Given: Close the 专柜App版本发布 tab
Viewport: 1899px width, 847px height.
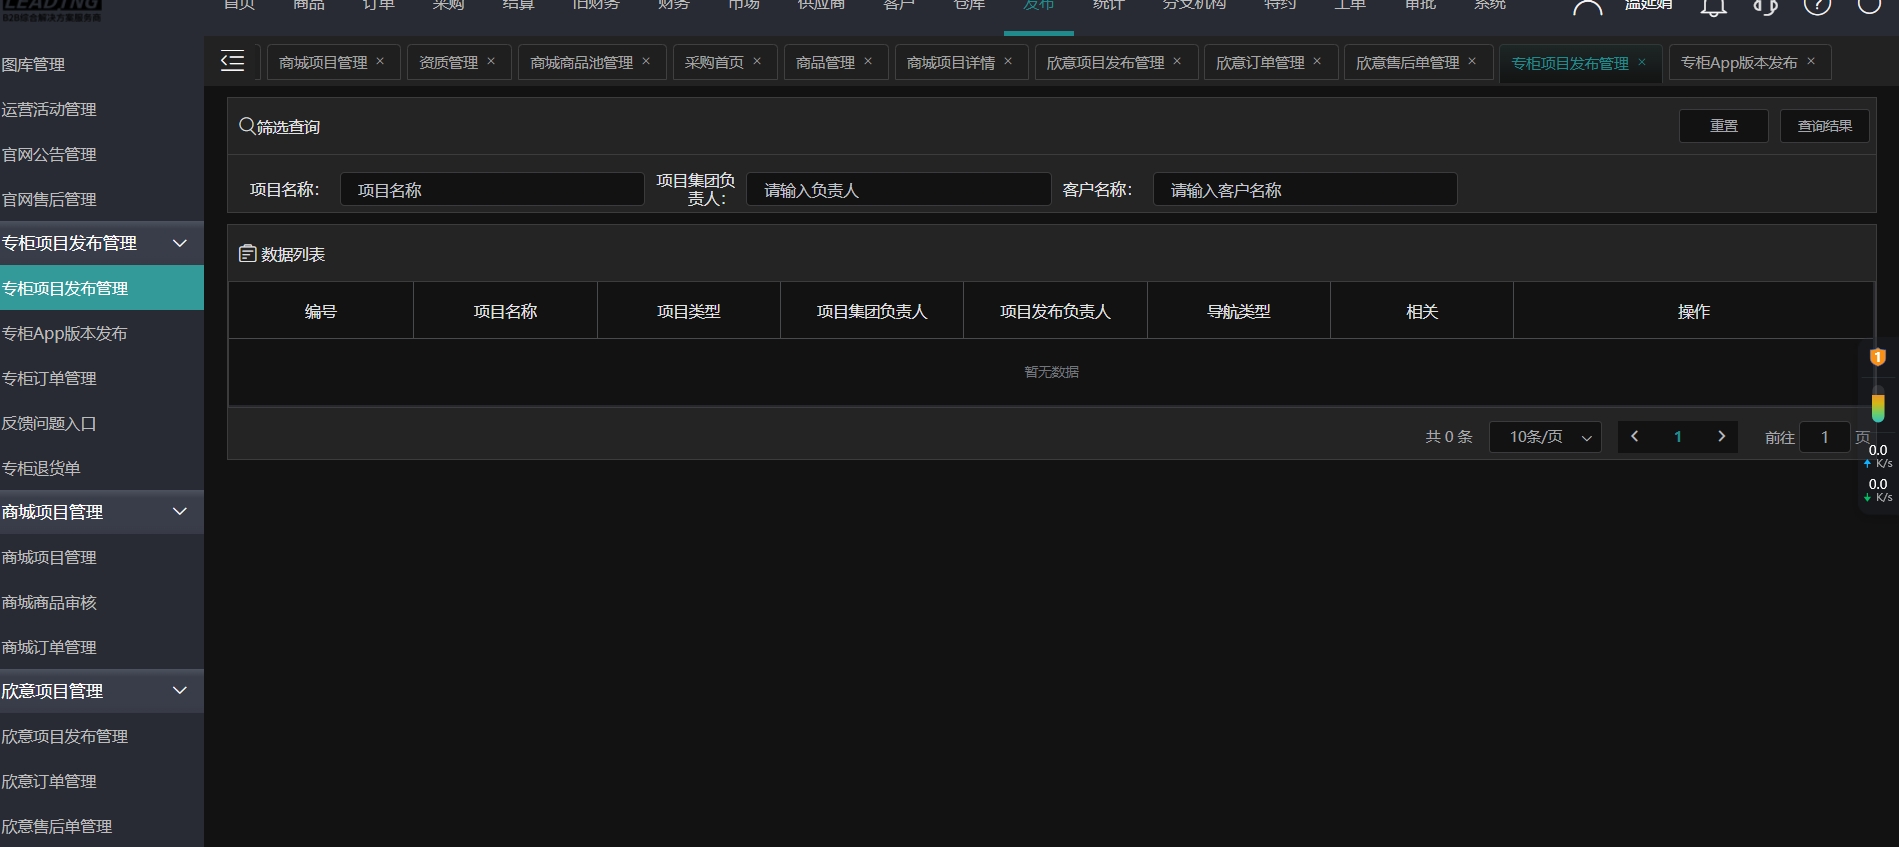Looking at the screenshot, I should [1811, 61].
